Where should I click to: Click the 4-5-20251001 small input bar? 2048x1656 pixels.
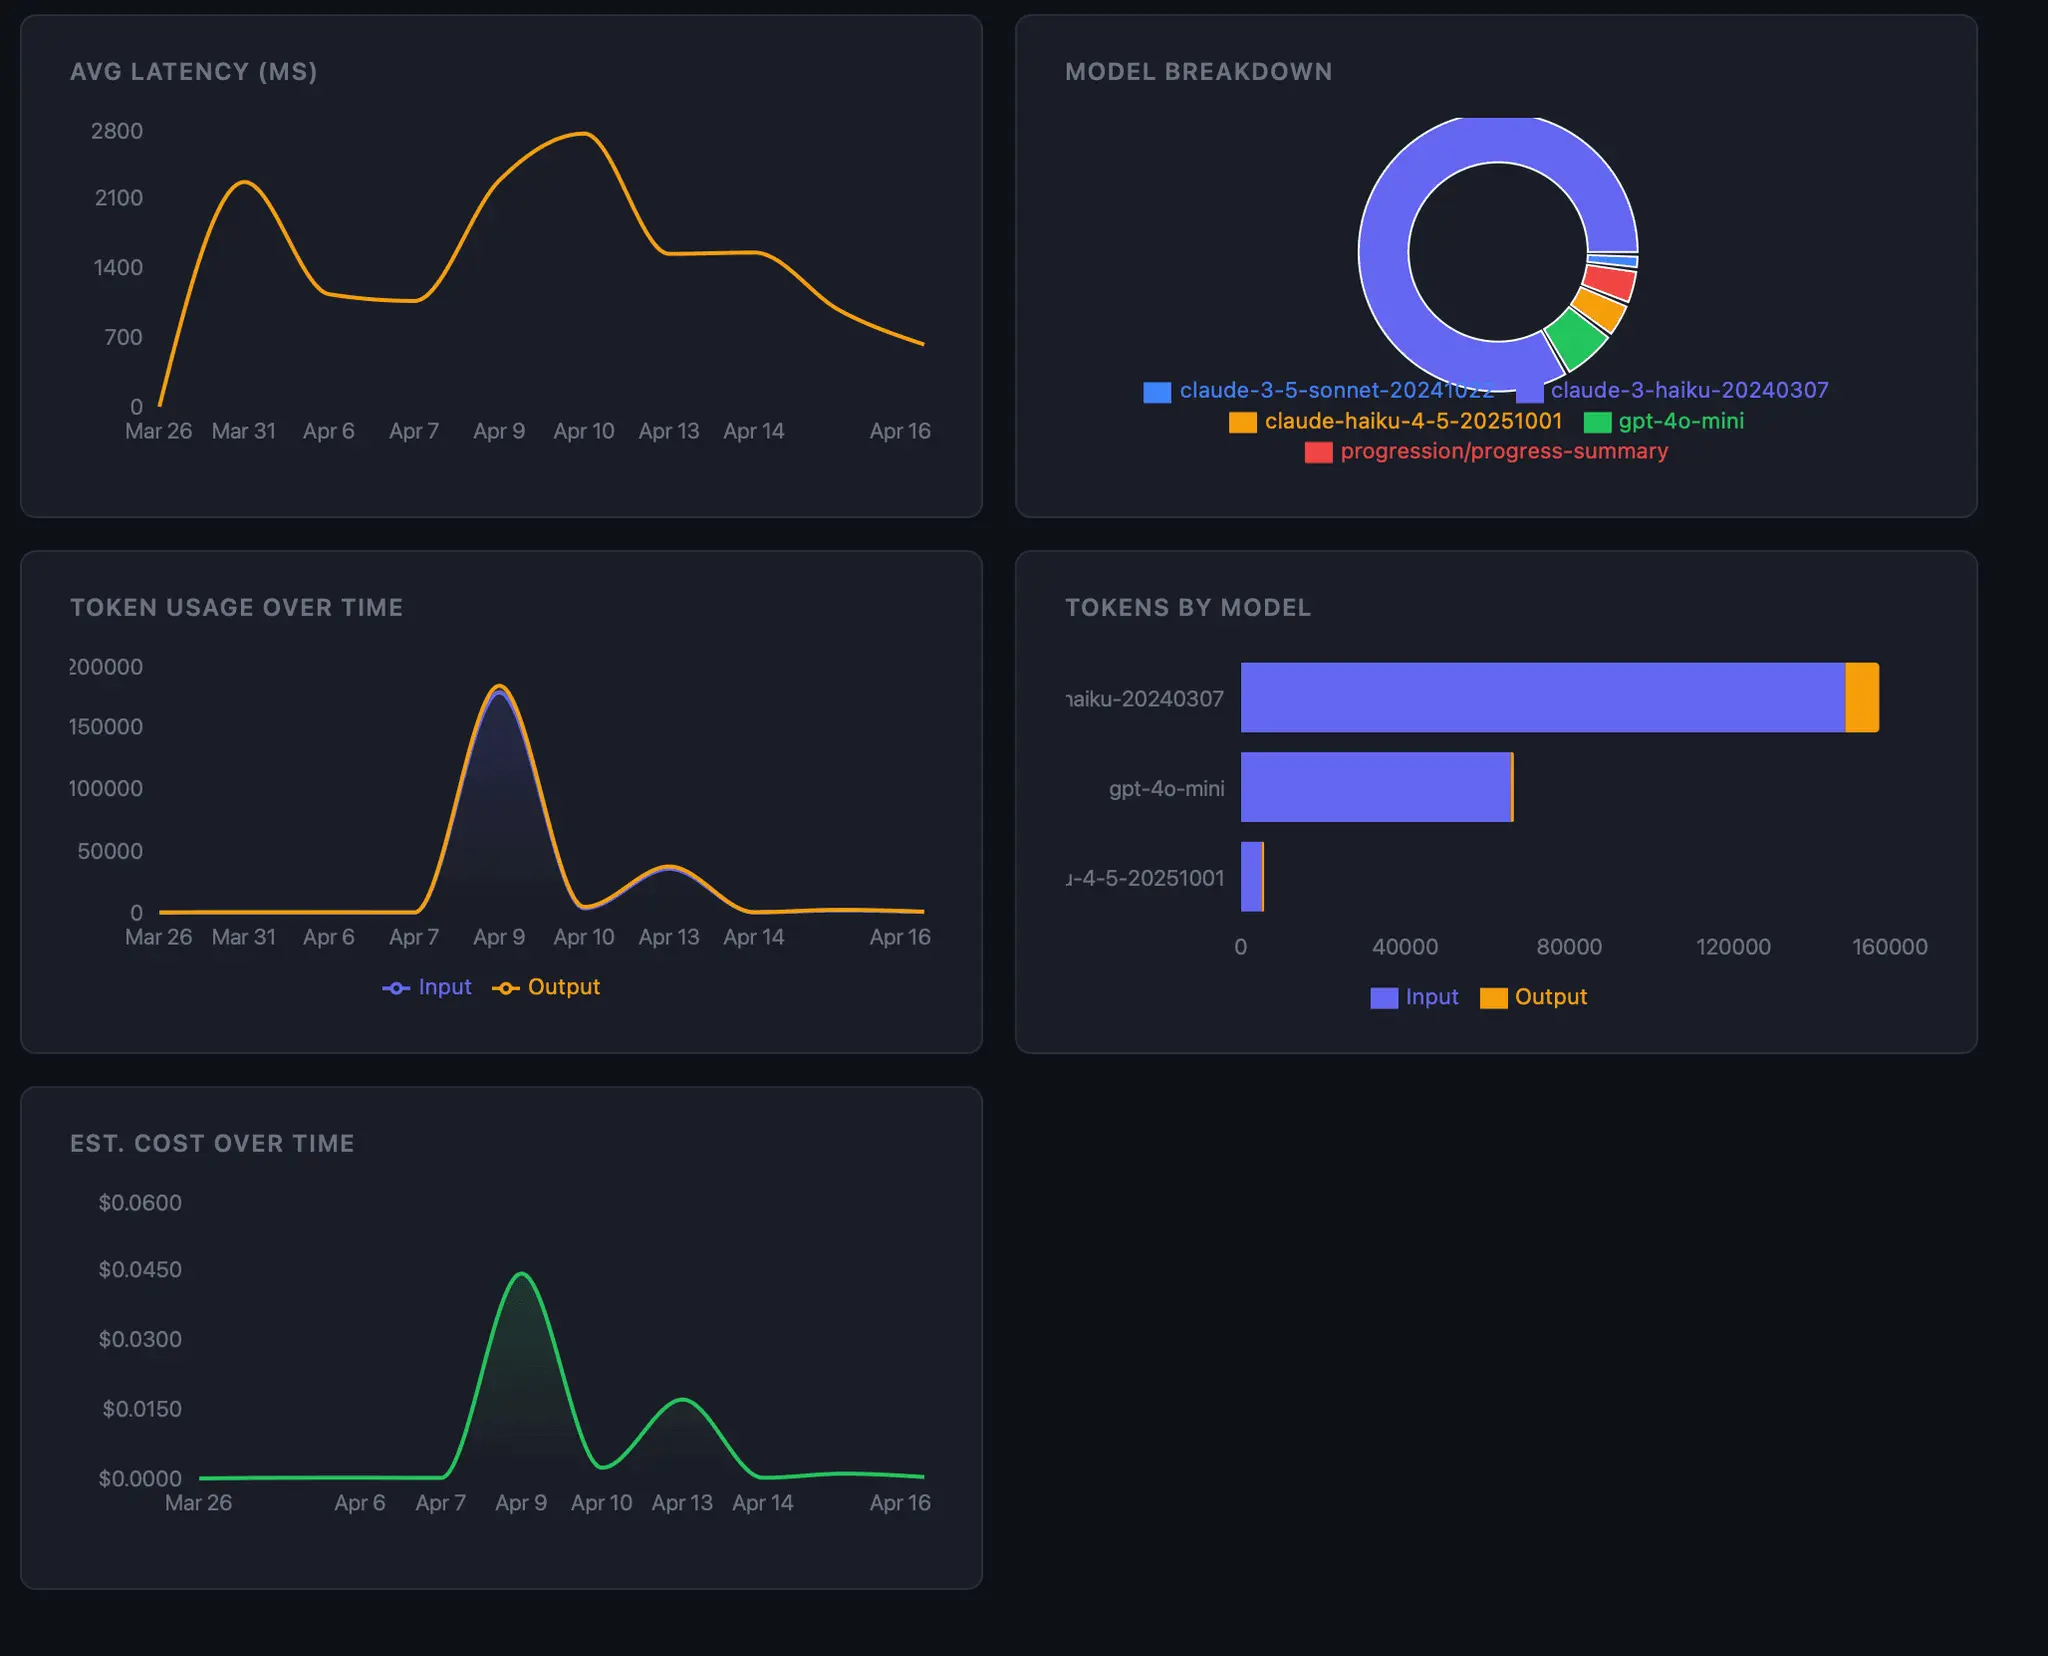click(x=1251, y=877)
